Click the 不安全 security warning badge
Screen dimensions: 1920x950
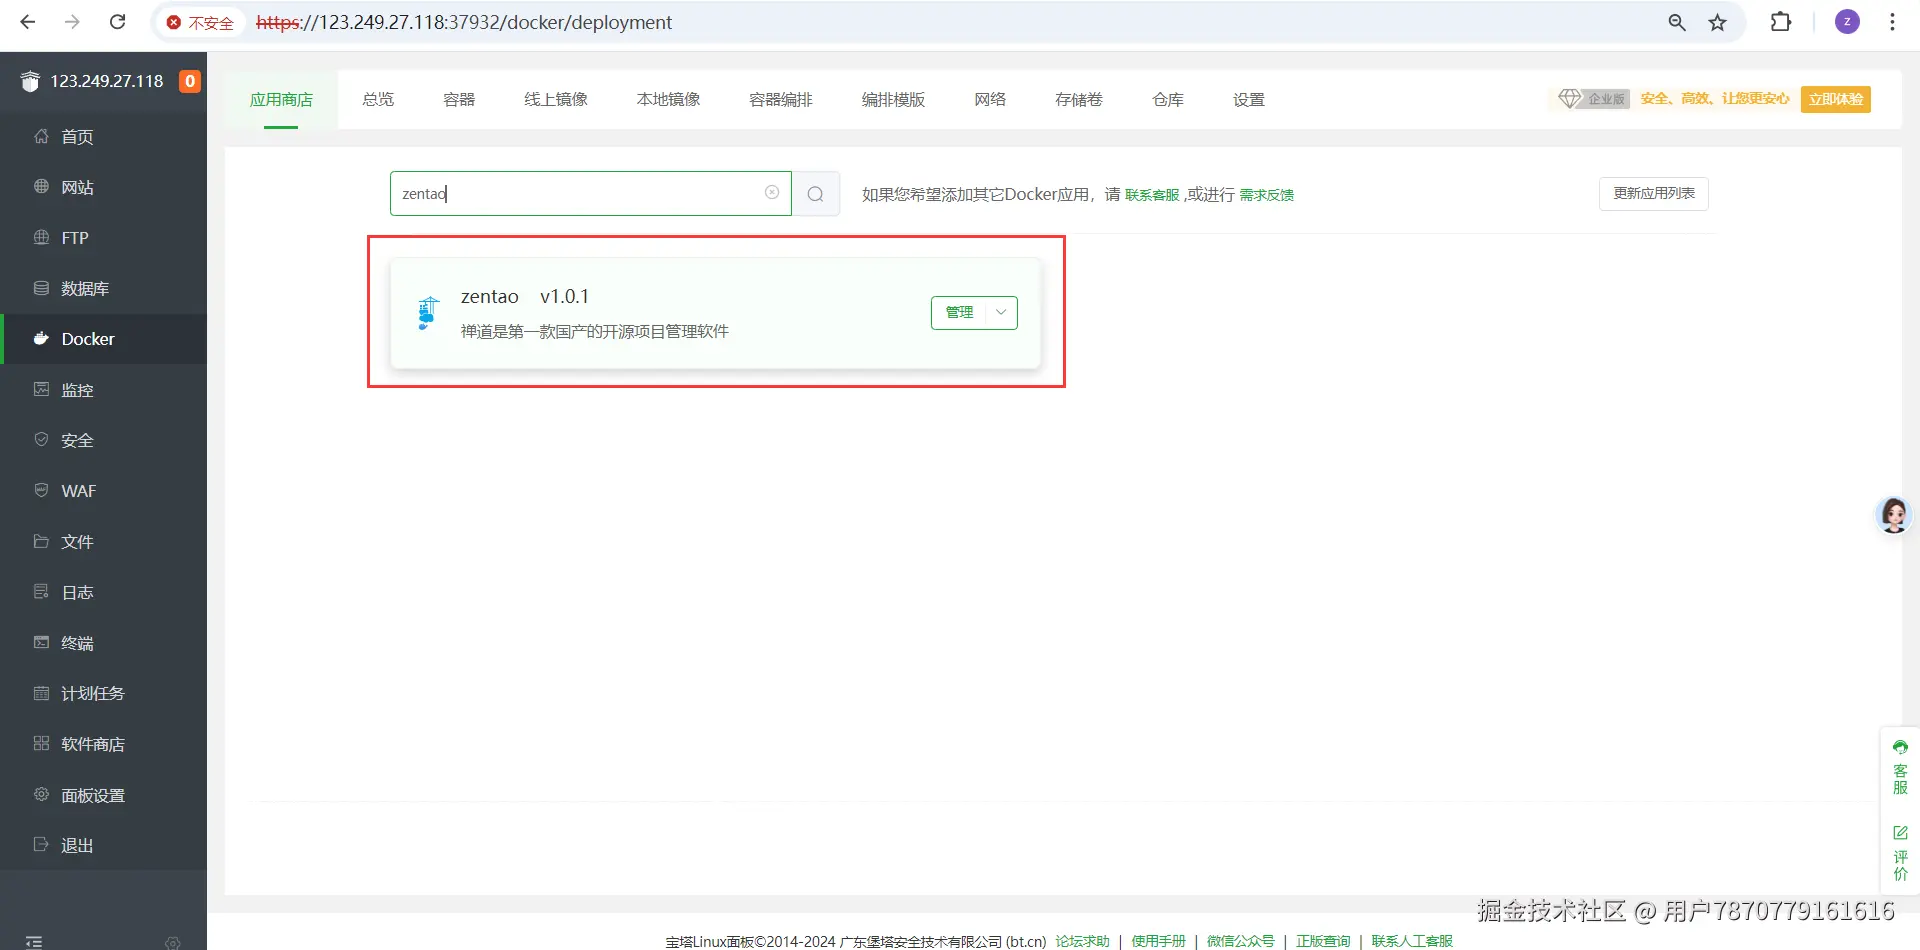click(x=200, y=23)
